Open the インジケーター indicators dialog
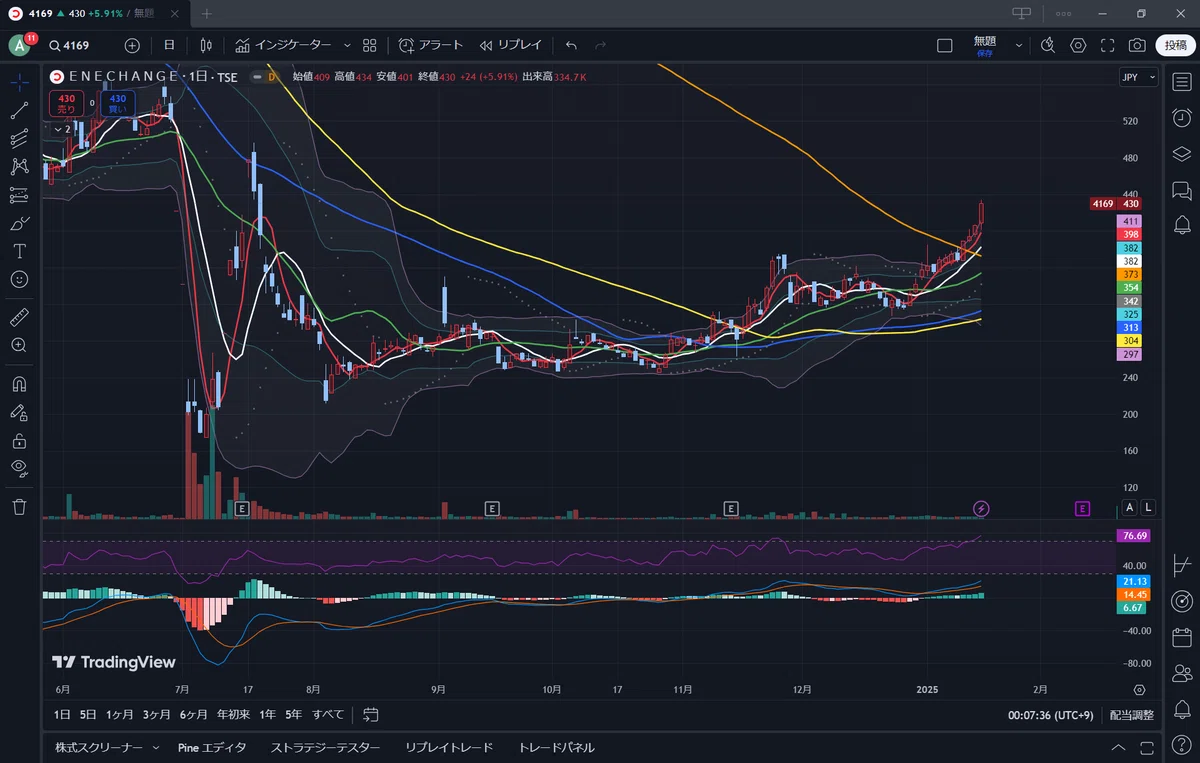1200x763 pixels. pyautogui.click(x=283, y=45)
